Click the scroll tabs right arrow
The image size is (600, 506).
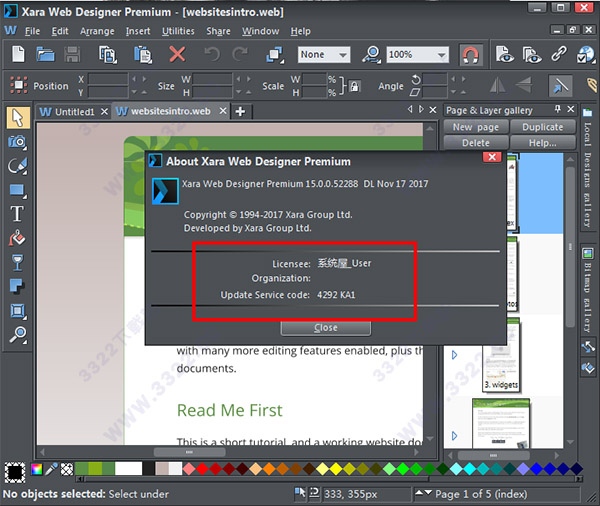(421, 109)
